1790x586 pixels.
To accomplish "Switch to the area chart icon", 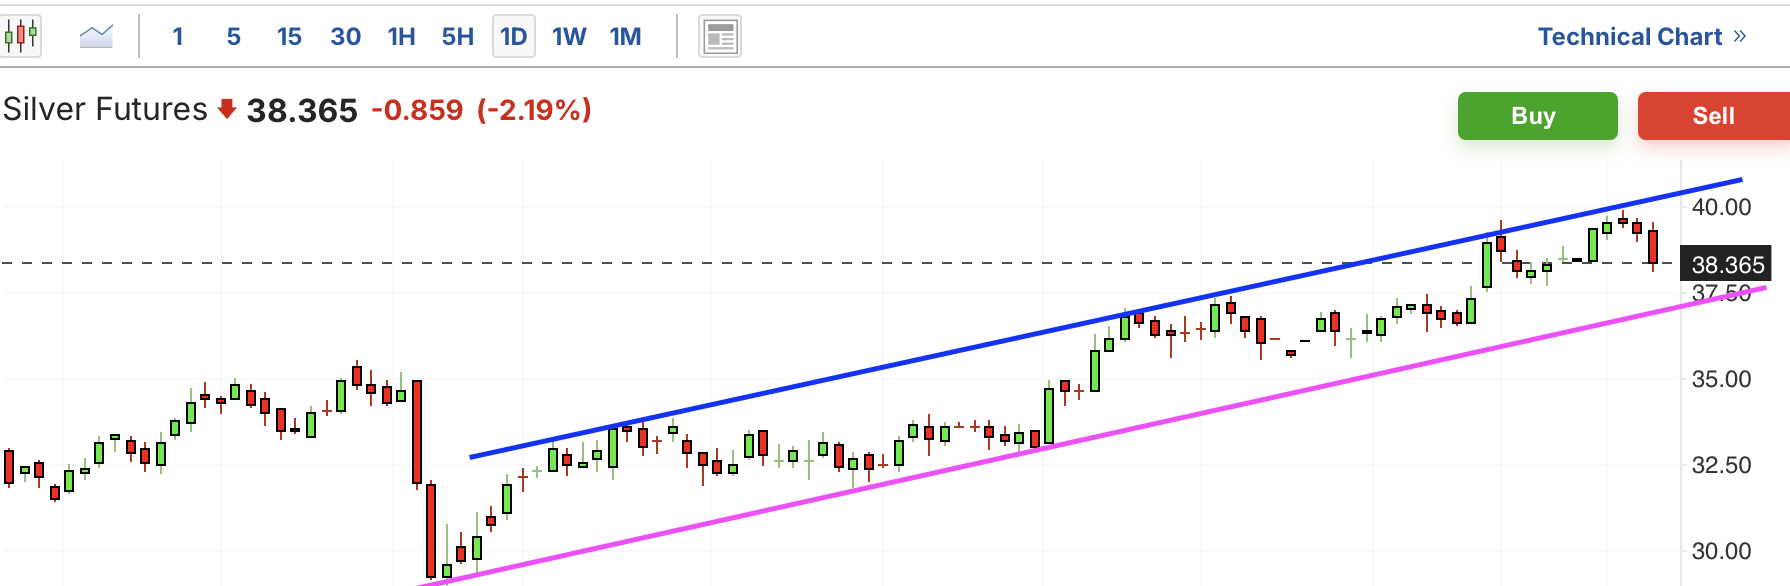I will point(96,37).
